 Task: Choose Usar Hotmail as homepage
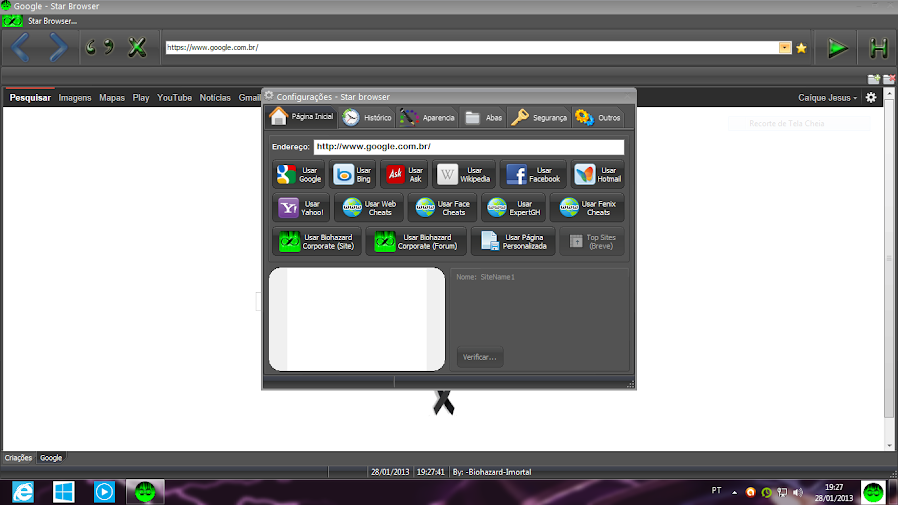(x=597, y=175)
